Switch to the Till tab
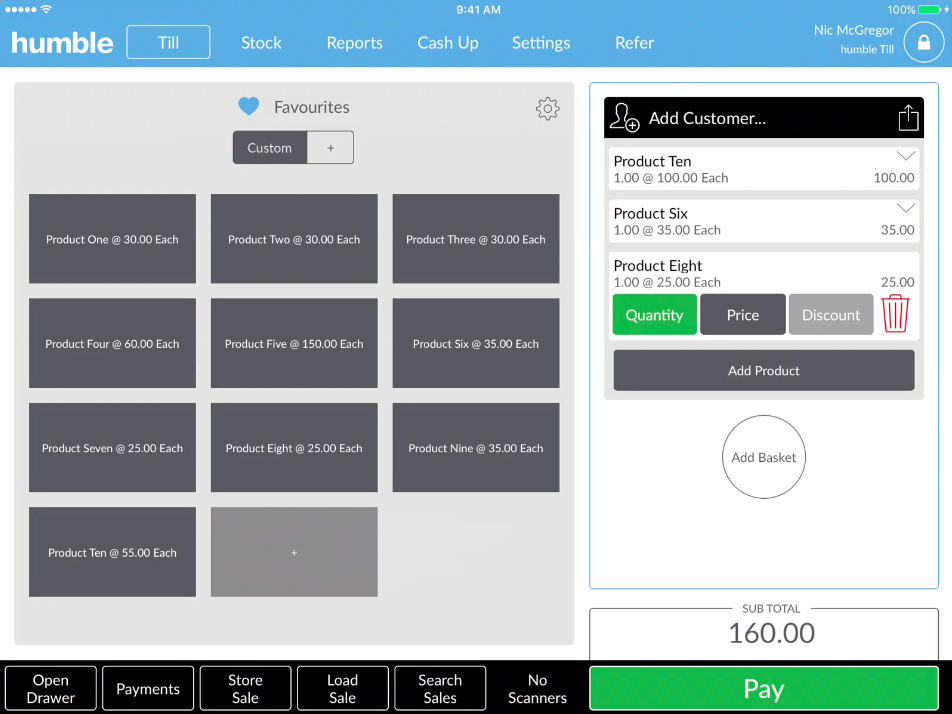The width and height of the screenshot is (952, 714). pyautogui.click(x=168, y=42)
